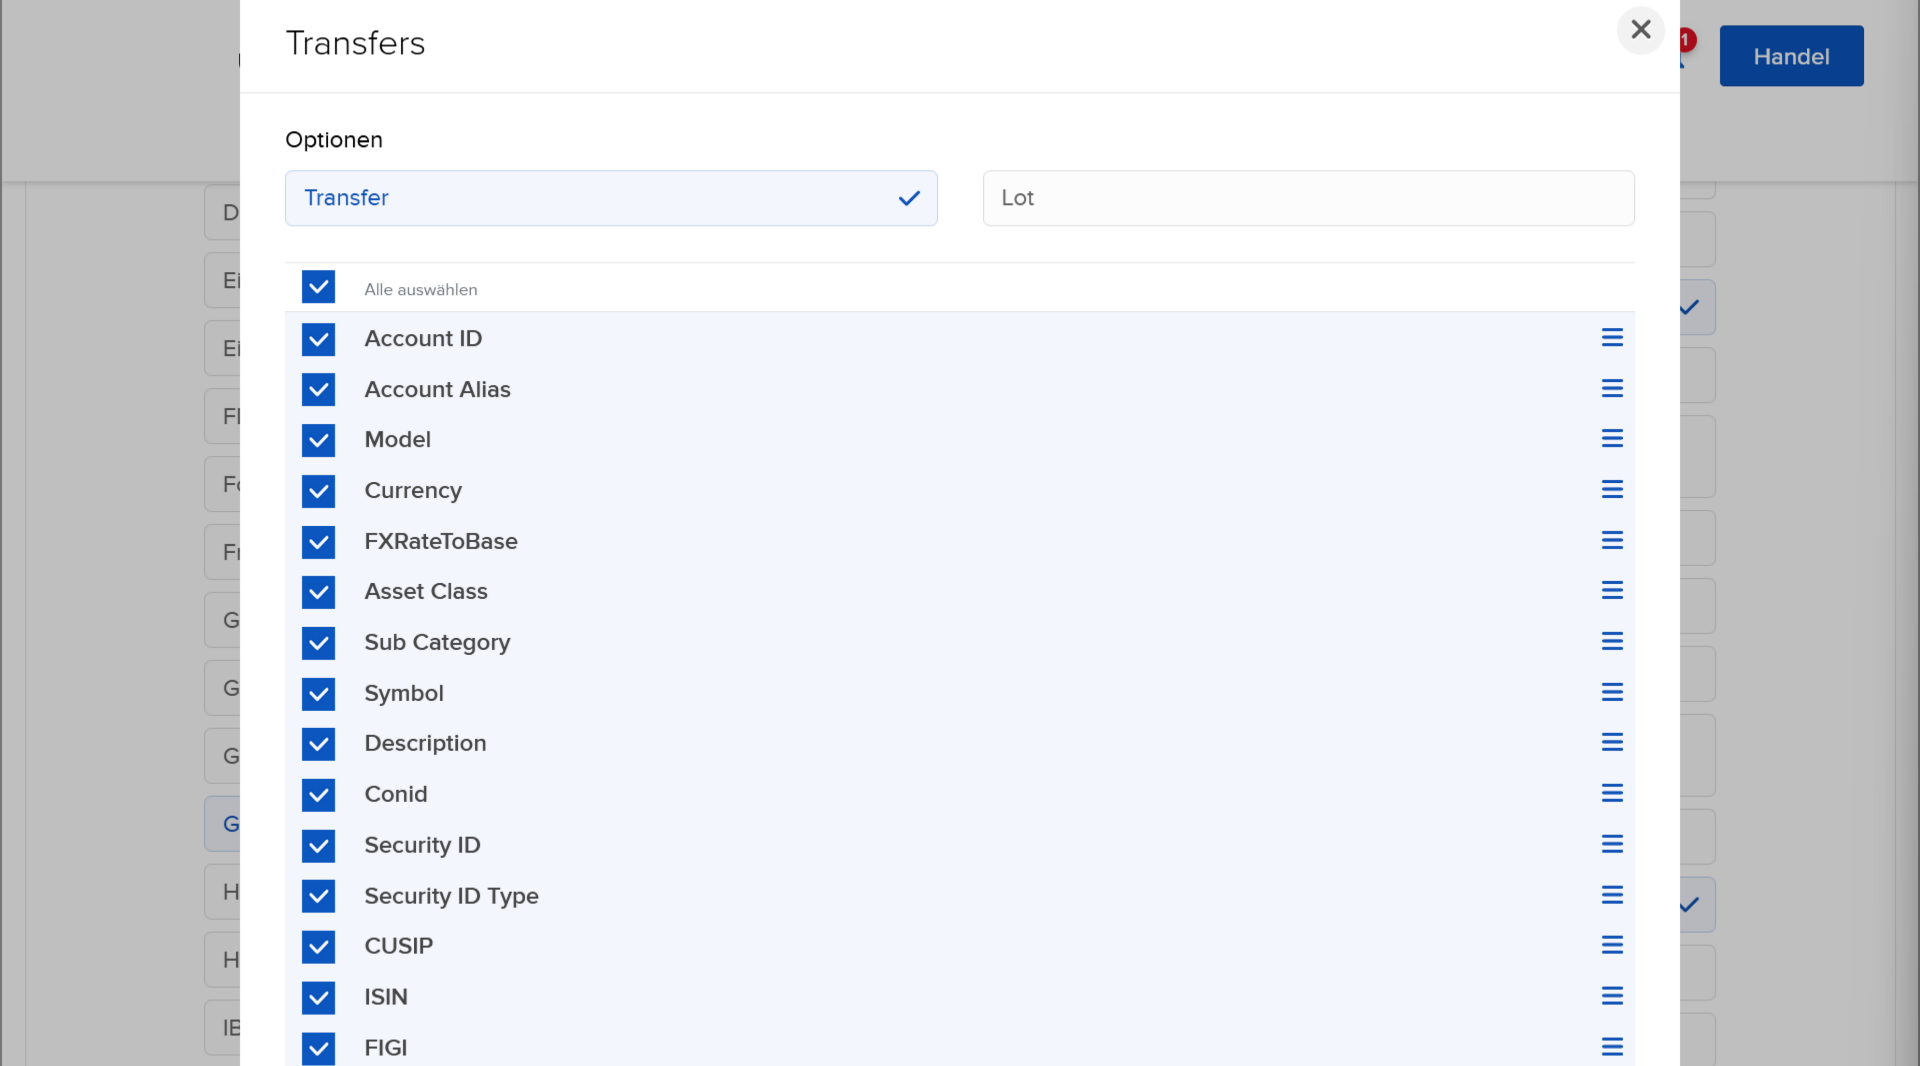The width and height of the screenshot is (1920, 1066).
Task: Click the Account Alias field label
Action: [x=437, y=390]
